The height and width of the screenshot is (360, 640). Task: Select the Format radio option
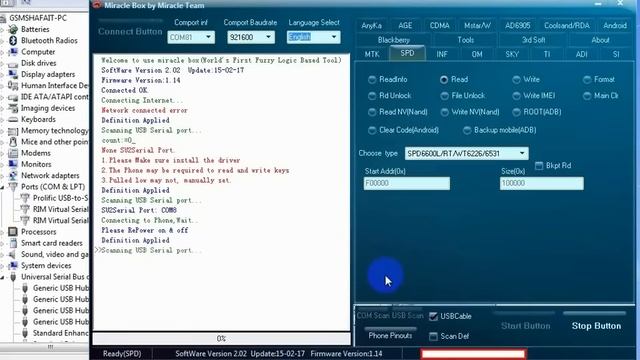(x=587, y=80)
